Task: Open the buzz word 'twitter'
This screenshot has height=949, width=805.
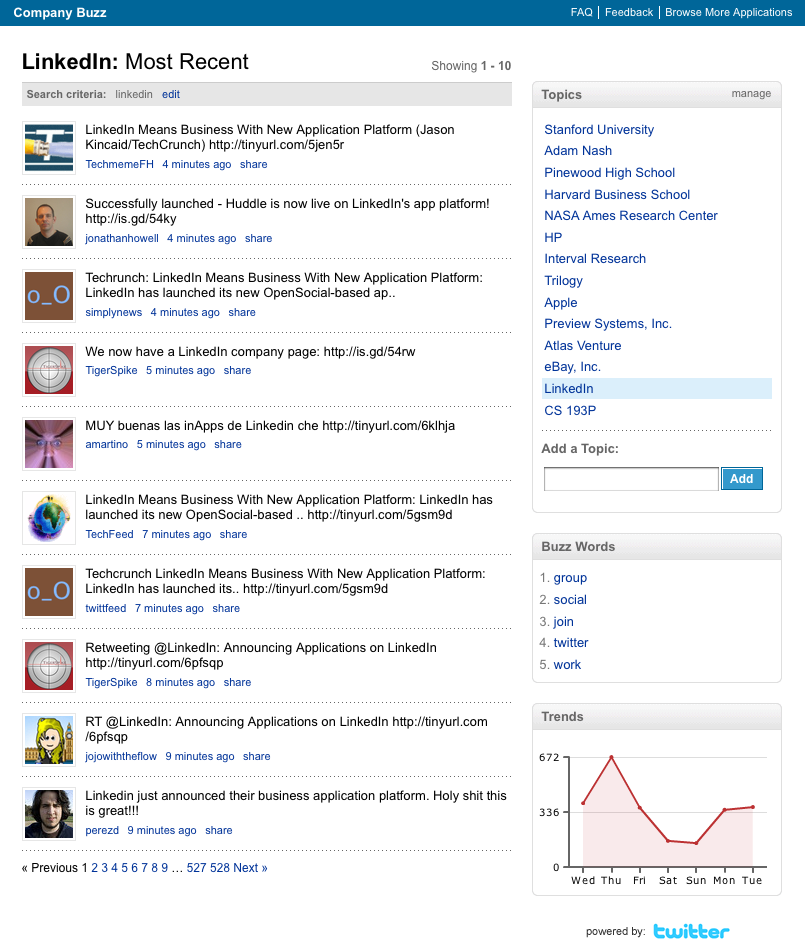Action: [x=571, y=643]
